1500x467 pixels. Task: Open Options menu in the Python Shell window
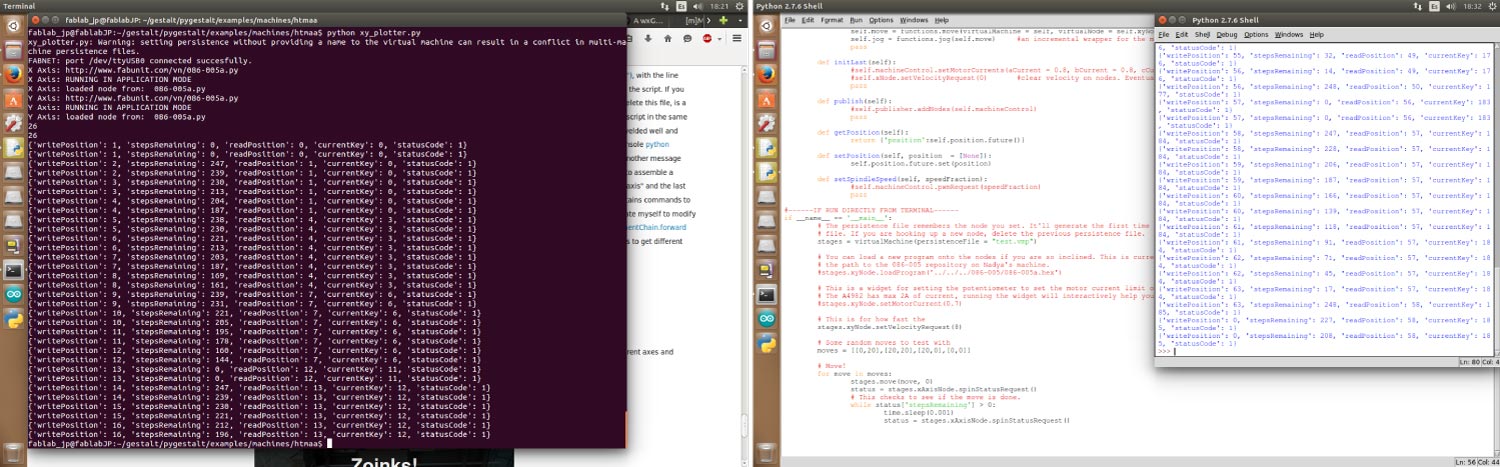pyautogui.click(x=1256, y=34)
